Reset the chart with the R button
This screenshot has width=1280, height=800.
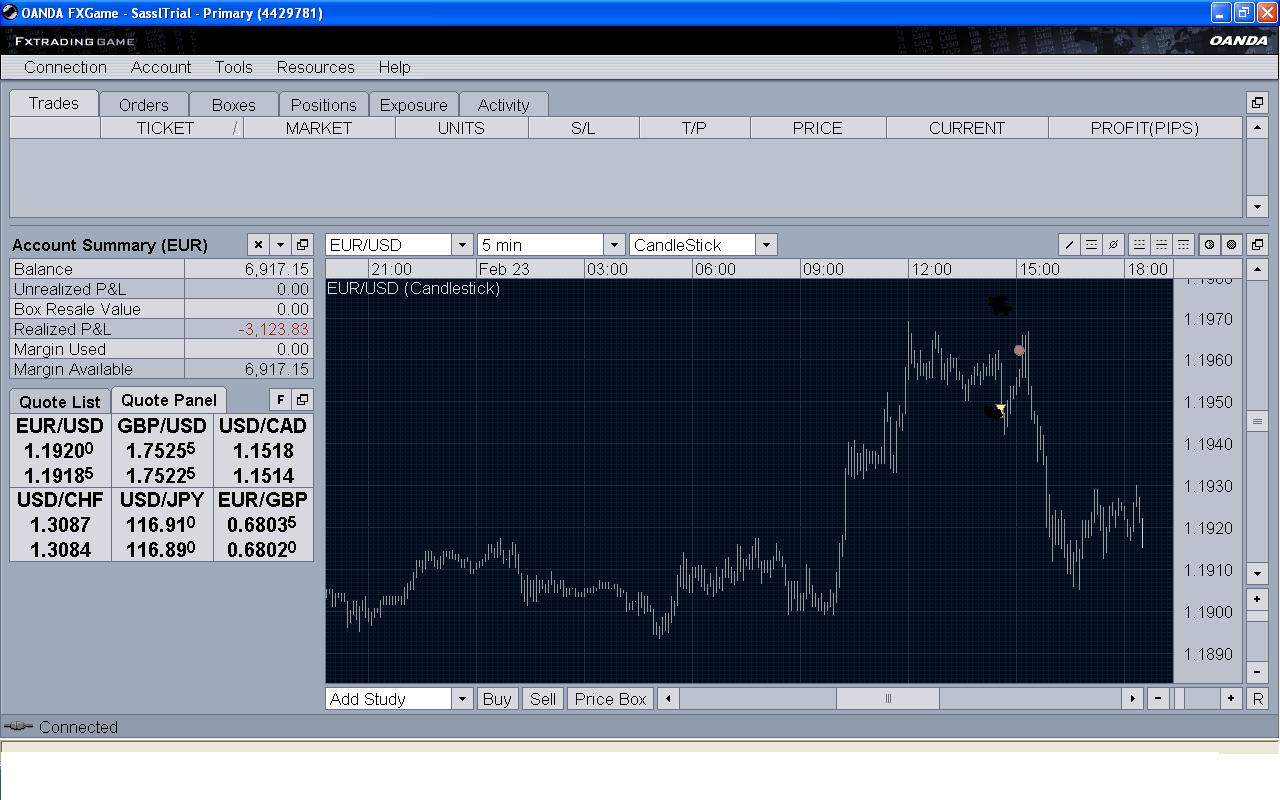click(x=1258, y=699)
